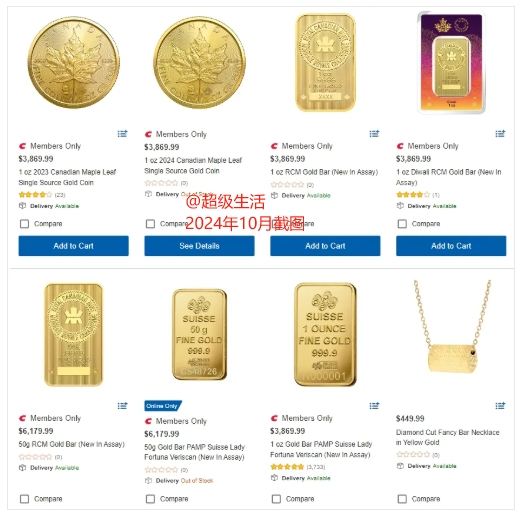Image resolution: width=522 pixels, height=518 pixels.
Task: View star ratings of 1 oz PAMP Suisse bar
Action: pyautogui.click(x=287, y=467)
